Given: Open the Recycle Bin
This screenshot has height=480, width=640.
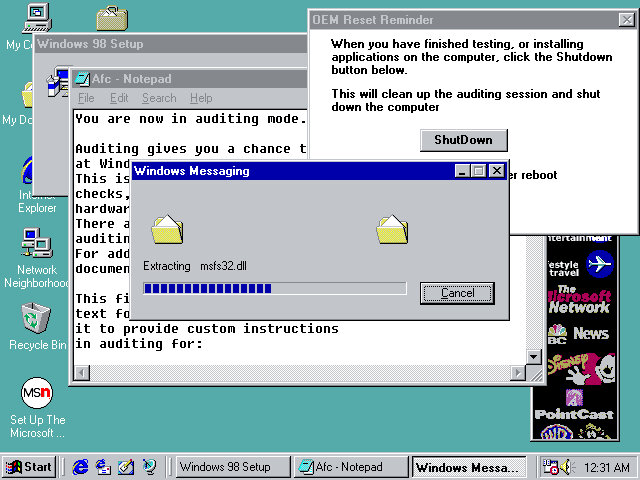Looking at the screenshot, I should [x=36, y=320].
